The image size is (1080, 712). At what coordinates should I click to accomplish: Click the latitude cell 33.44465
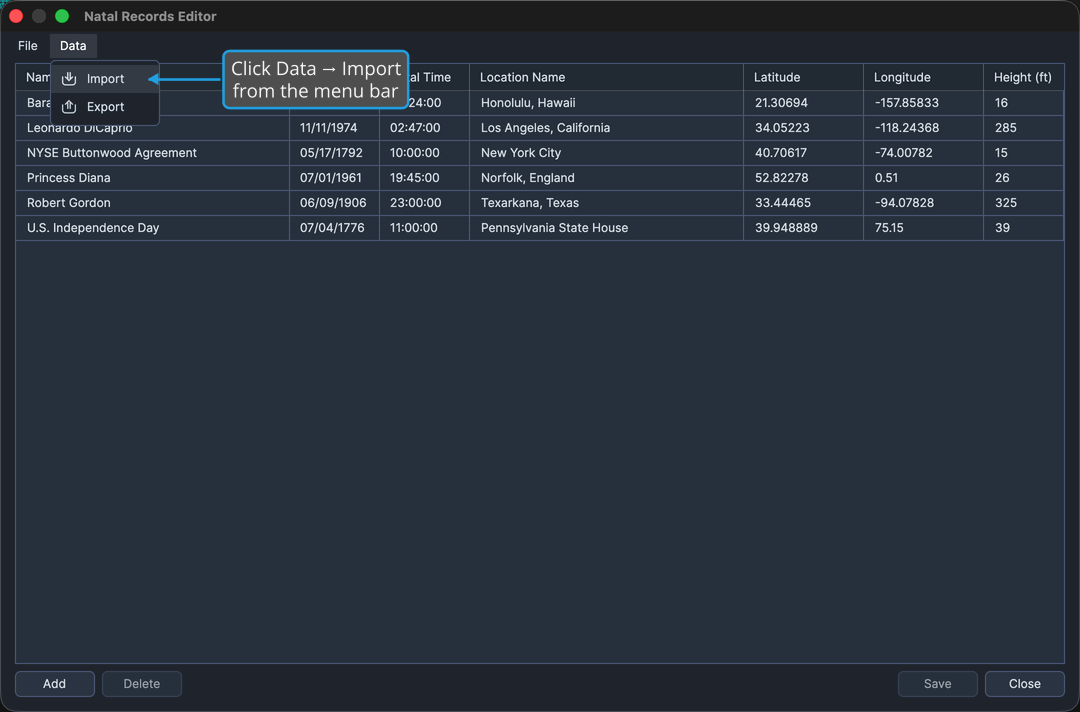[x=803, y=203]
